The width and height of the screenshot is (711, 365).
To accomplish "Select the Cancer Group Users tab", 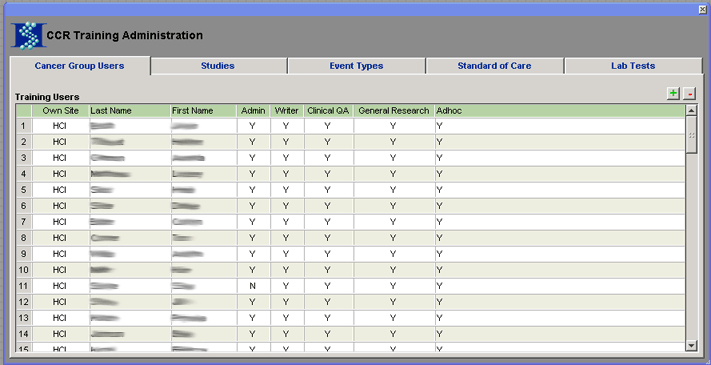I will (79, 66).
